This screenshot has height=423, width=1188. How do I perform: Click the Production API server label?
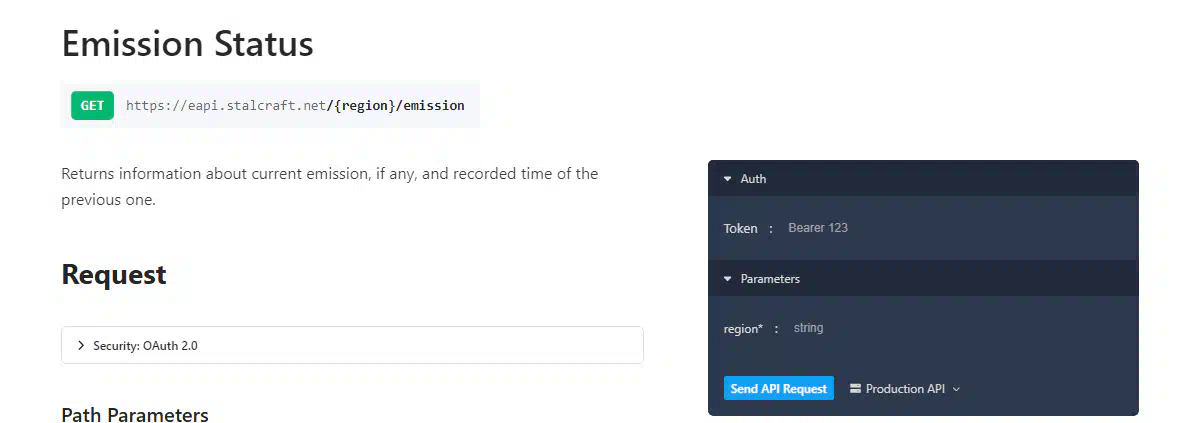coord(905,389)
